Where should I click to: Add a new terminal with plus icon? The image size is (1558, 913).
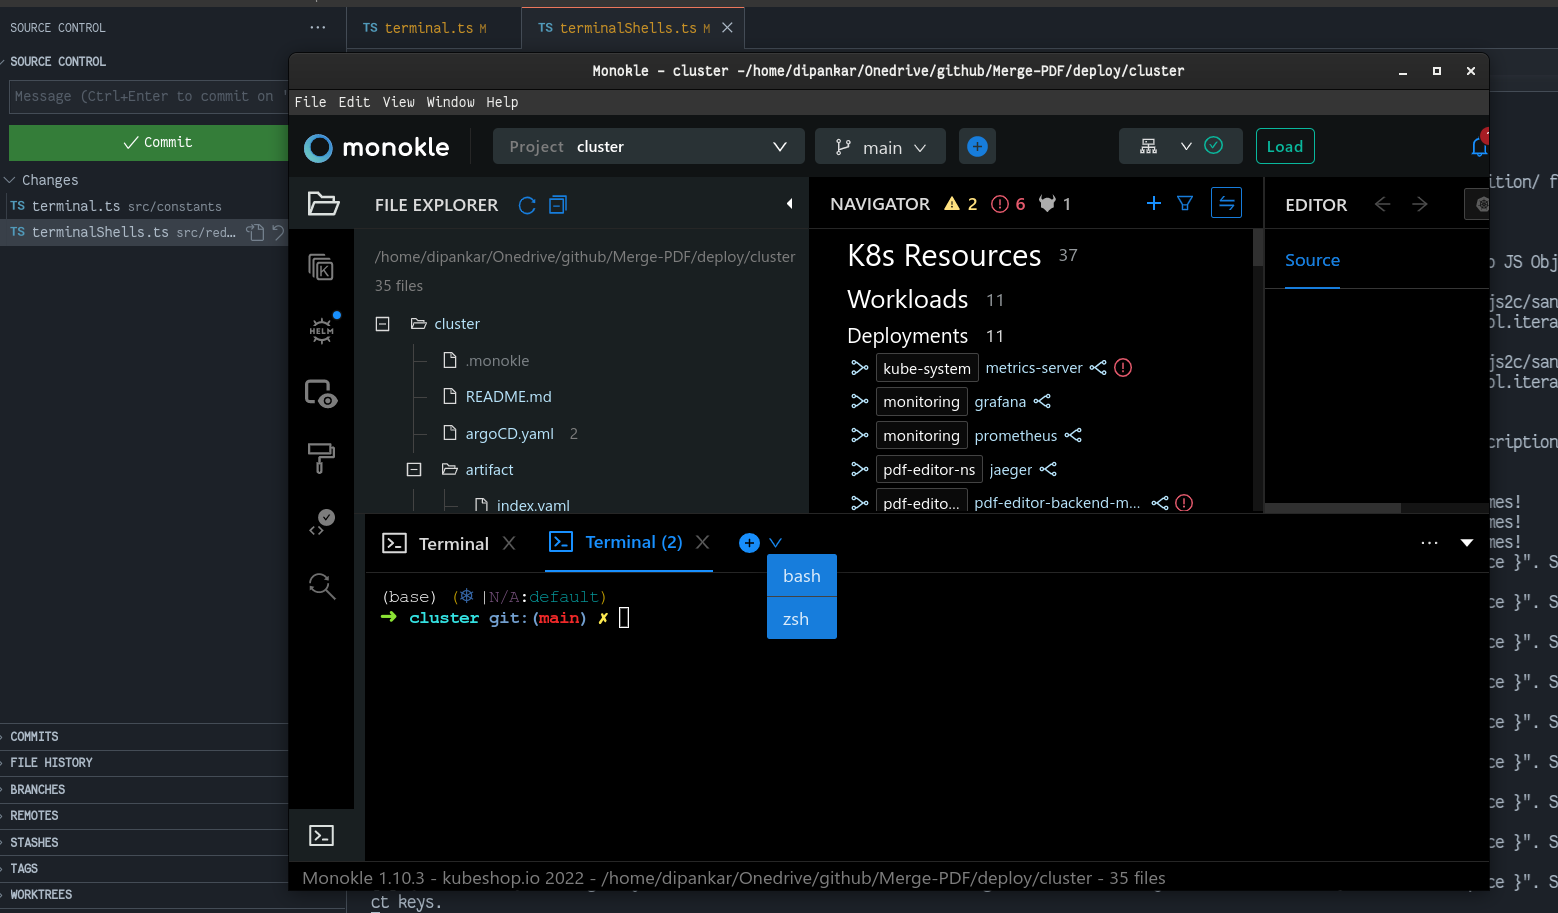(749, 543)
